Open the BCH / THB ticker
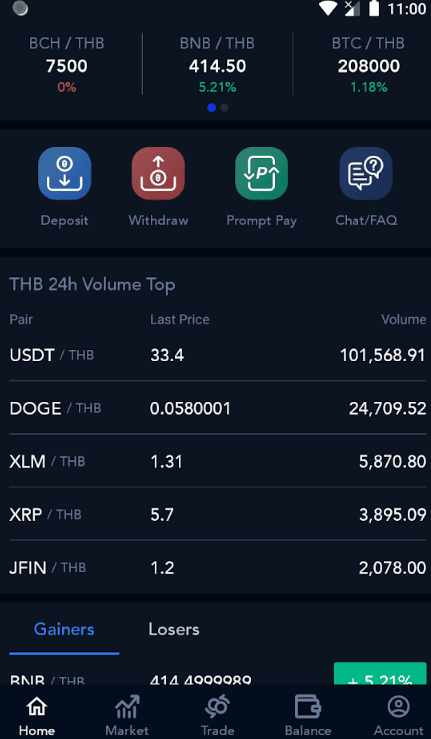The width and height of the screenshot is (431, 739). [x=66, y=64]
